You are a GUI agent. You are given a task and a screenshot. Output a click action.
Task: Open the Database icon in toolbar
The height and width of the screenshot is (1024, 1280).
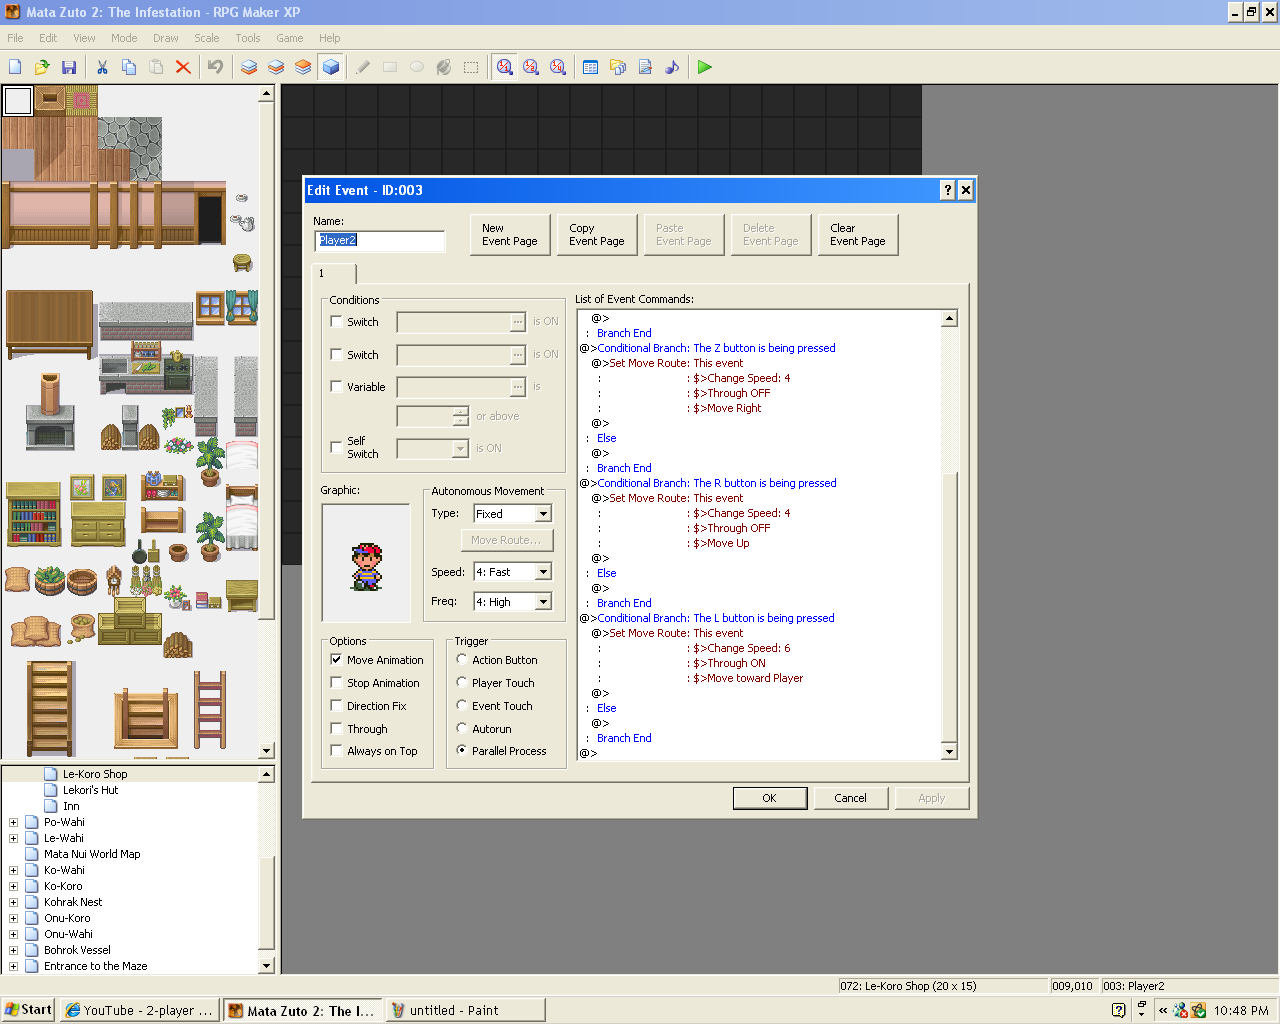(591, 67)
